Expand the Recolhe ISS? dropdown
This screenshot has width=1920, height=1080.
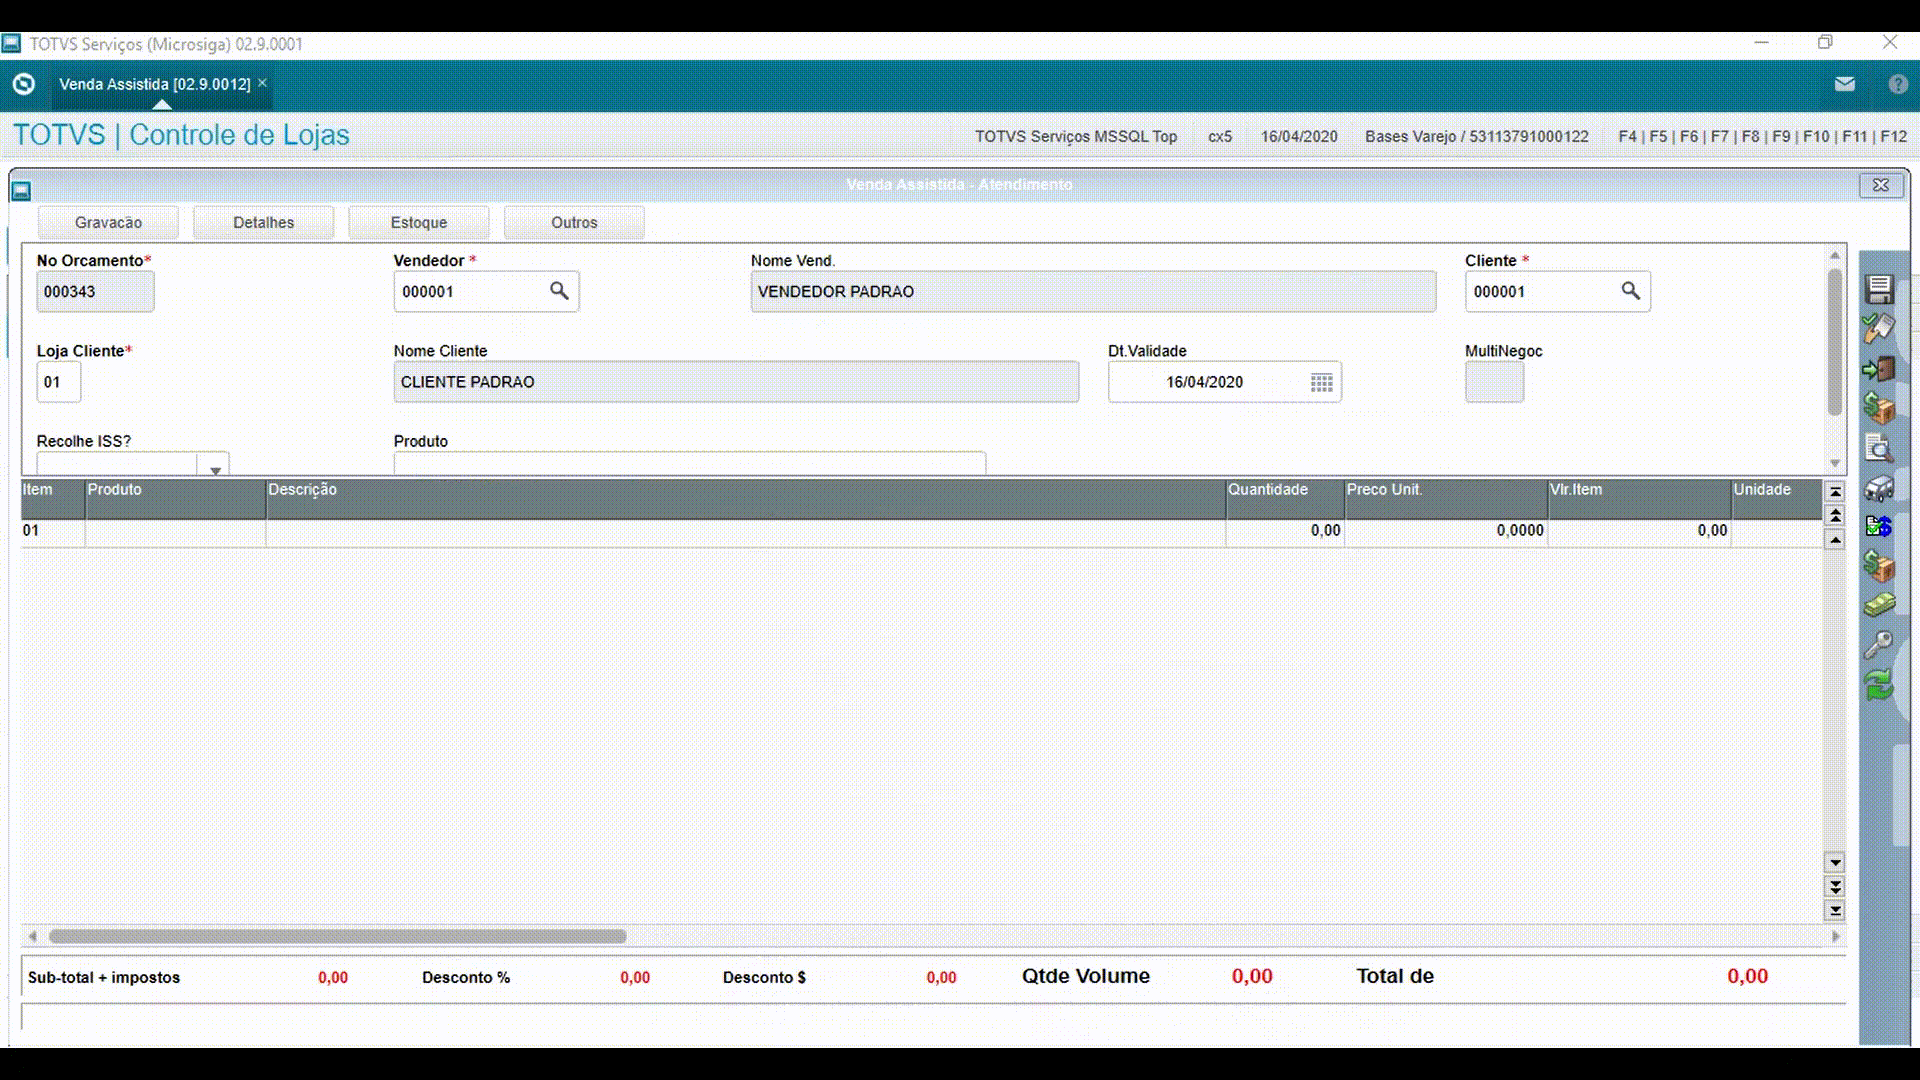[215, 468]
